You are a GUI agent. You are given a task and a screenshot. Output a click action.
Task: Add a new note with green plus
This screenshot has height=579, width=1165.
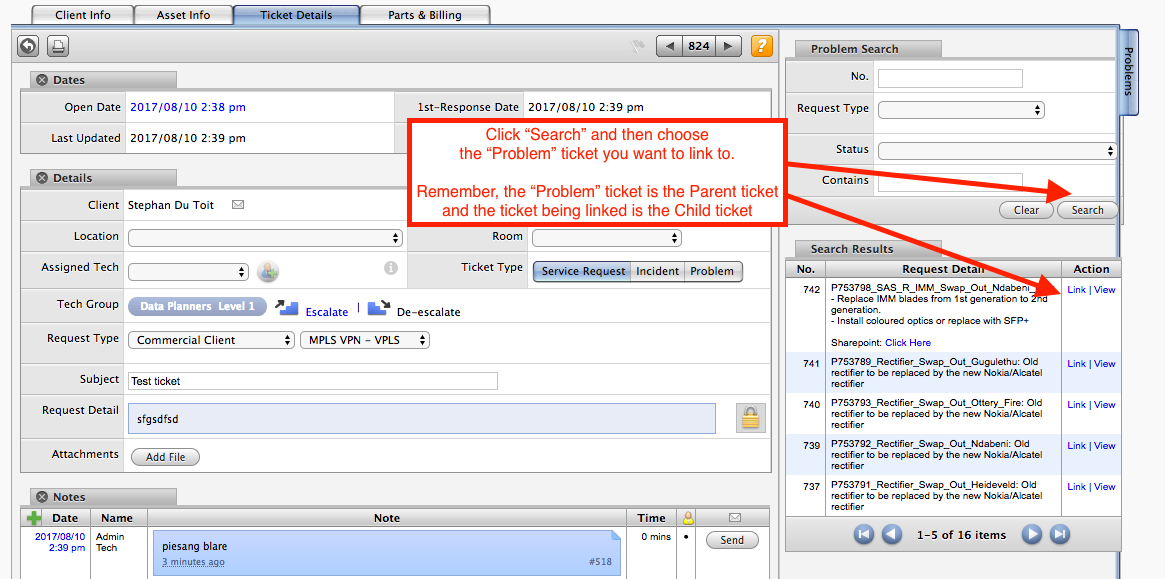click(x=34, y=518)
